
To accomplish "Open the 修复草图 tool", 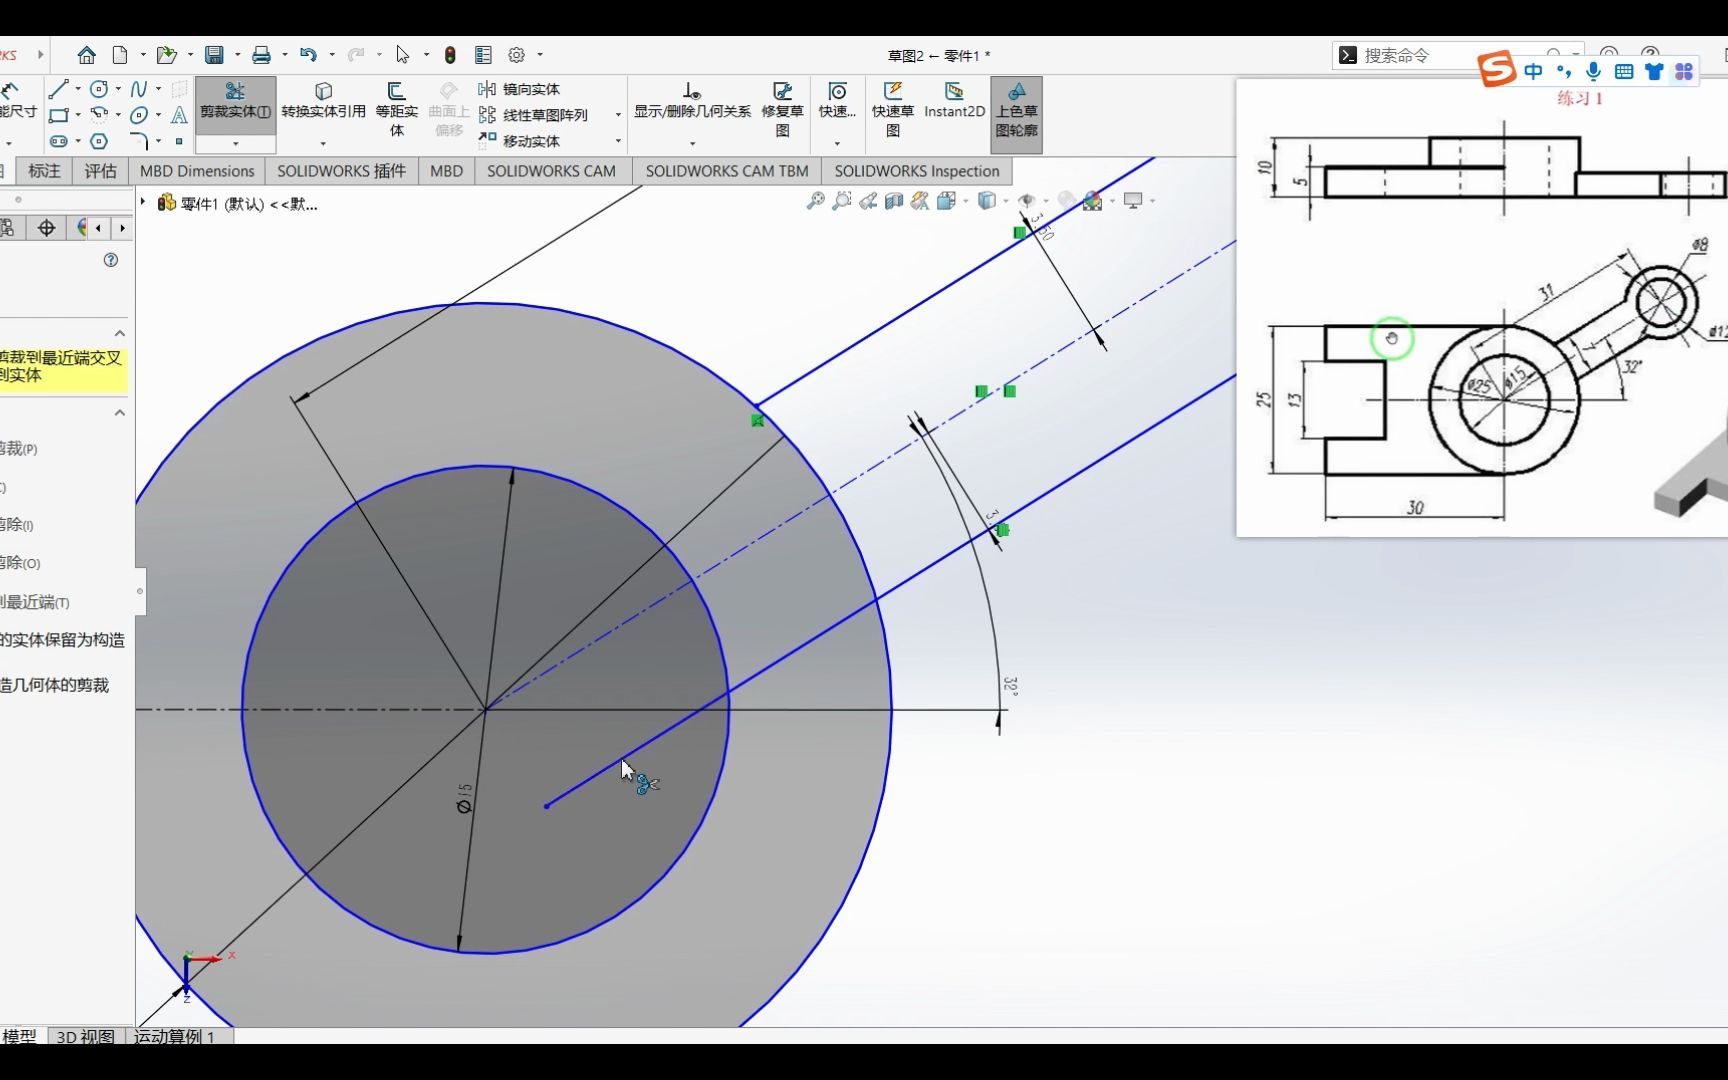I will point(783,107).
